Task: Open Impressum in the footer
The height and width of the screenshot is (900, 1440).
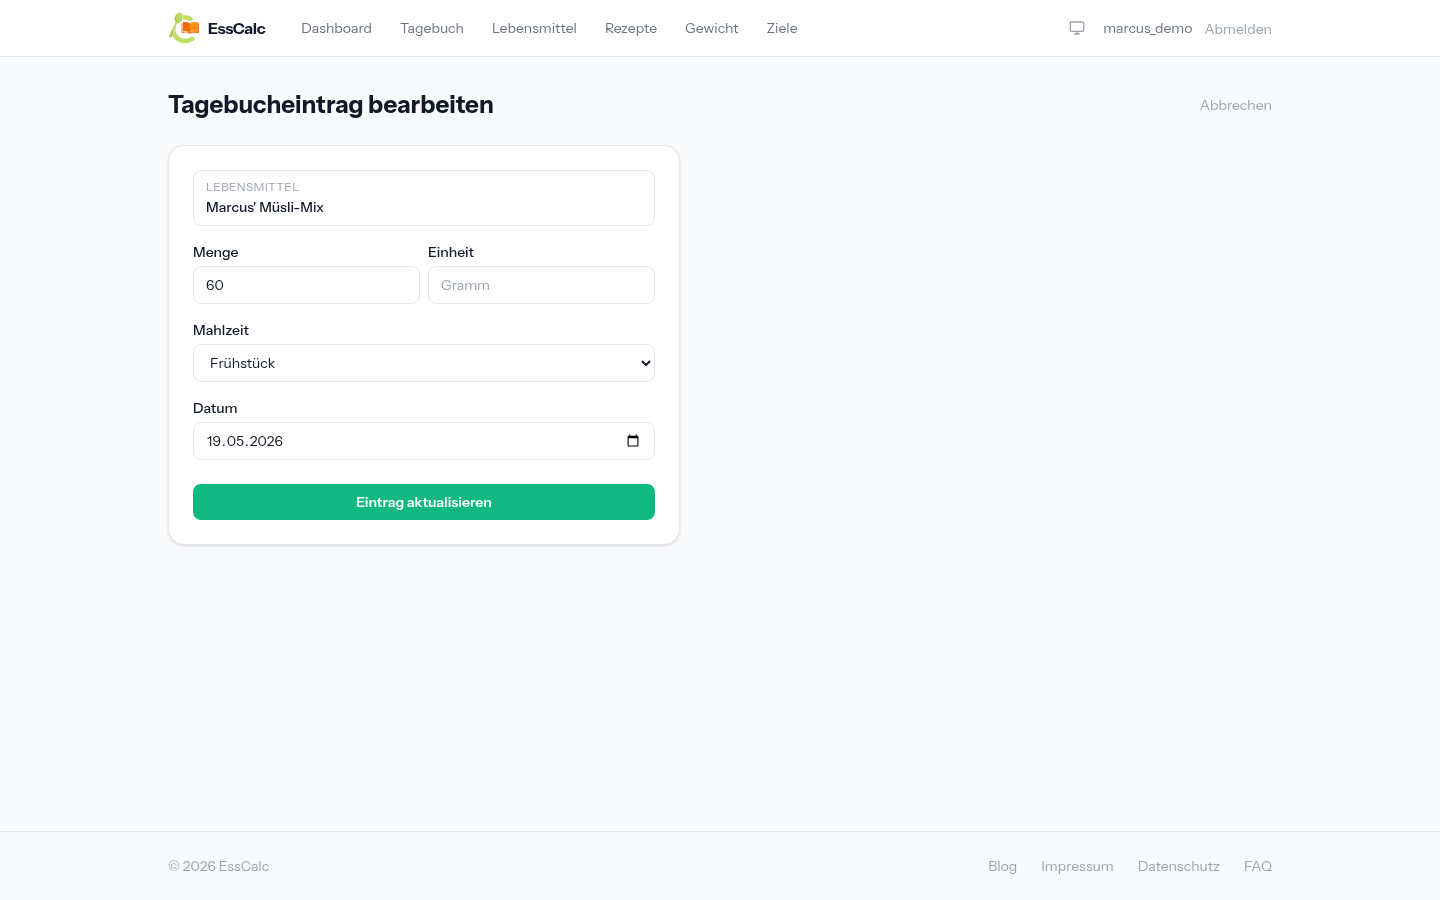Action: tap(1077, 866)
